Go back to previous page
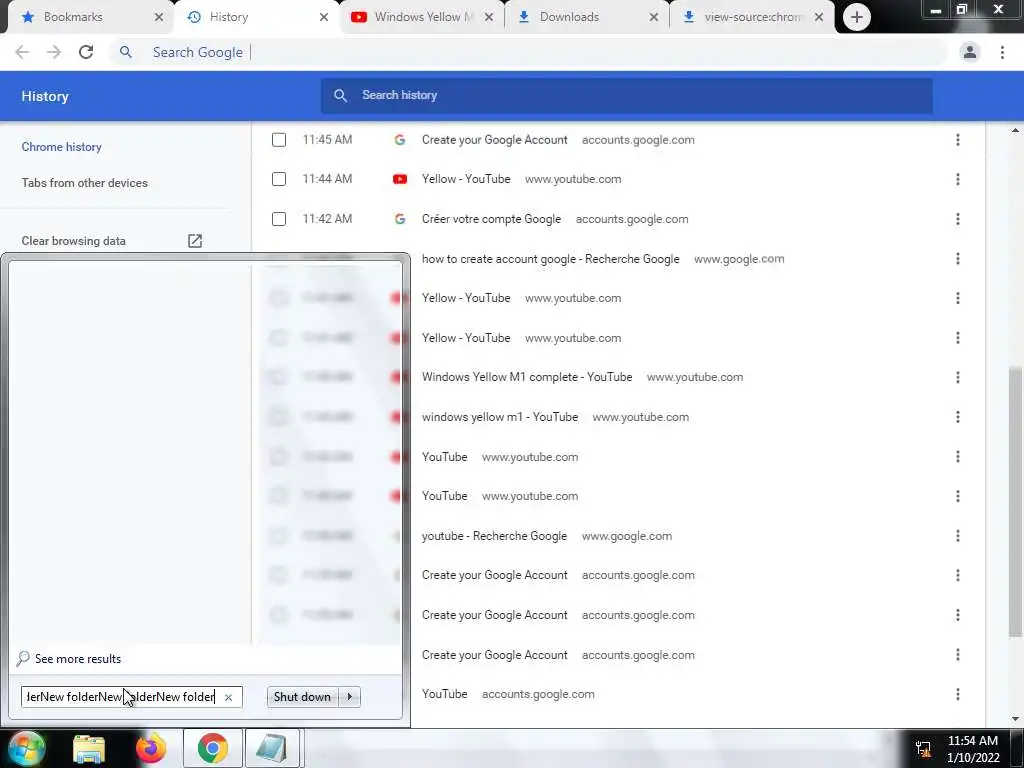1024x768 pixels. 22,52
